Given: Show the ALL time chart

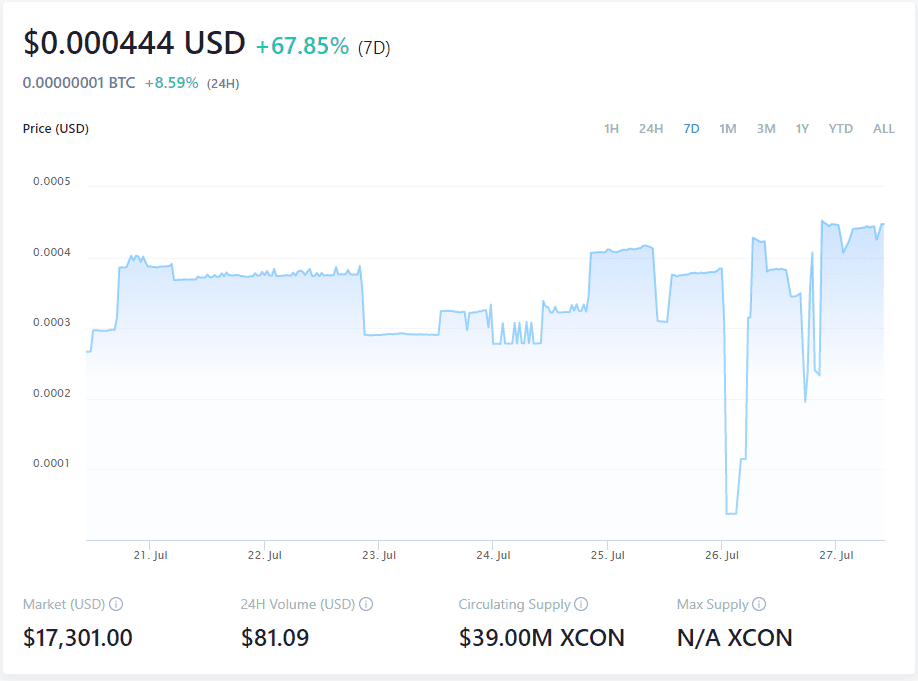Looking at the screenshot, I should point(883,128).
